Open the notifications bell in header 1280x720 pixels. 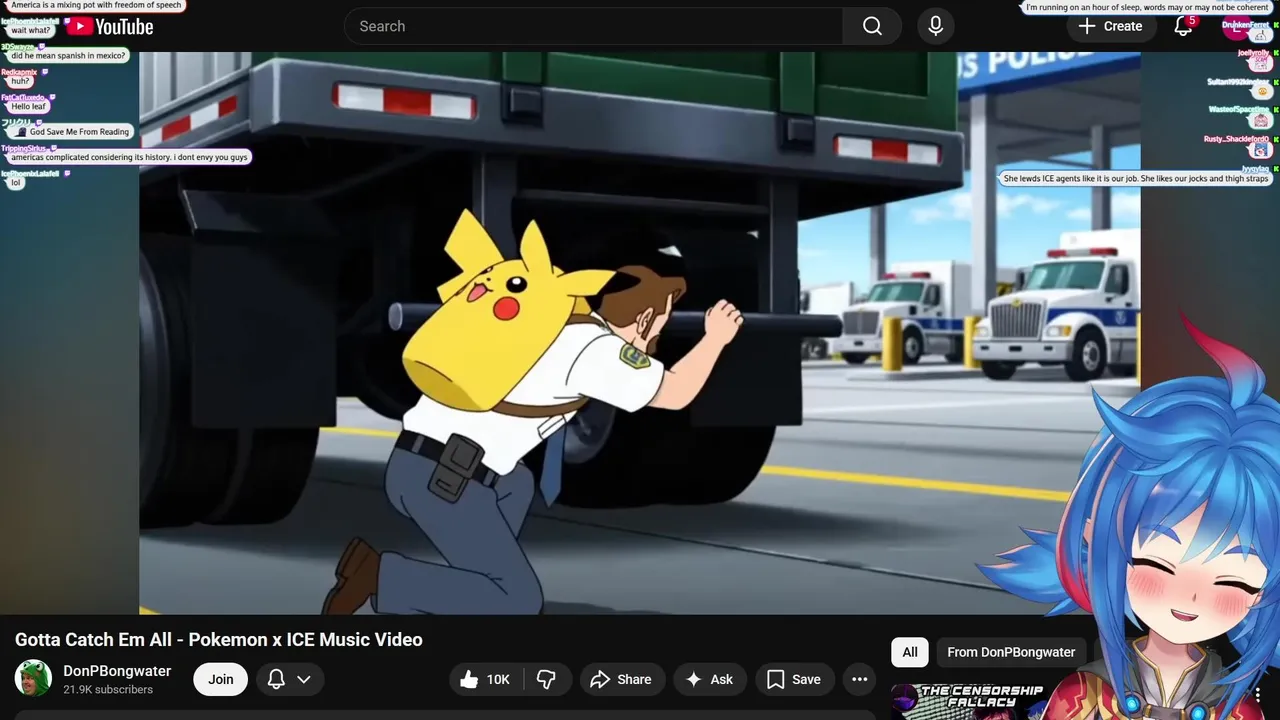pos(1183,26)
